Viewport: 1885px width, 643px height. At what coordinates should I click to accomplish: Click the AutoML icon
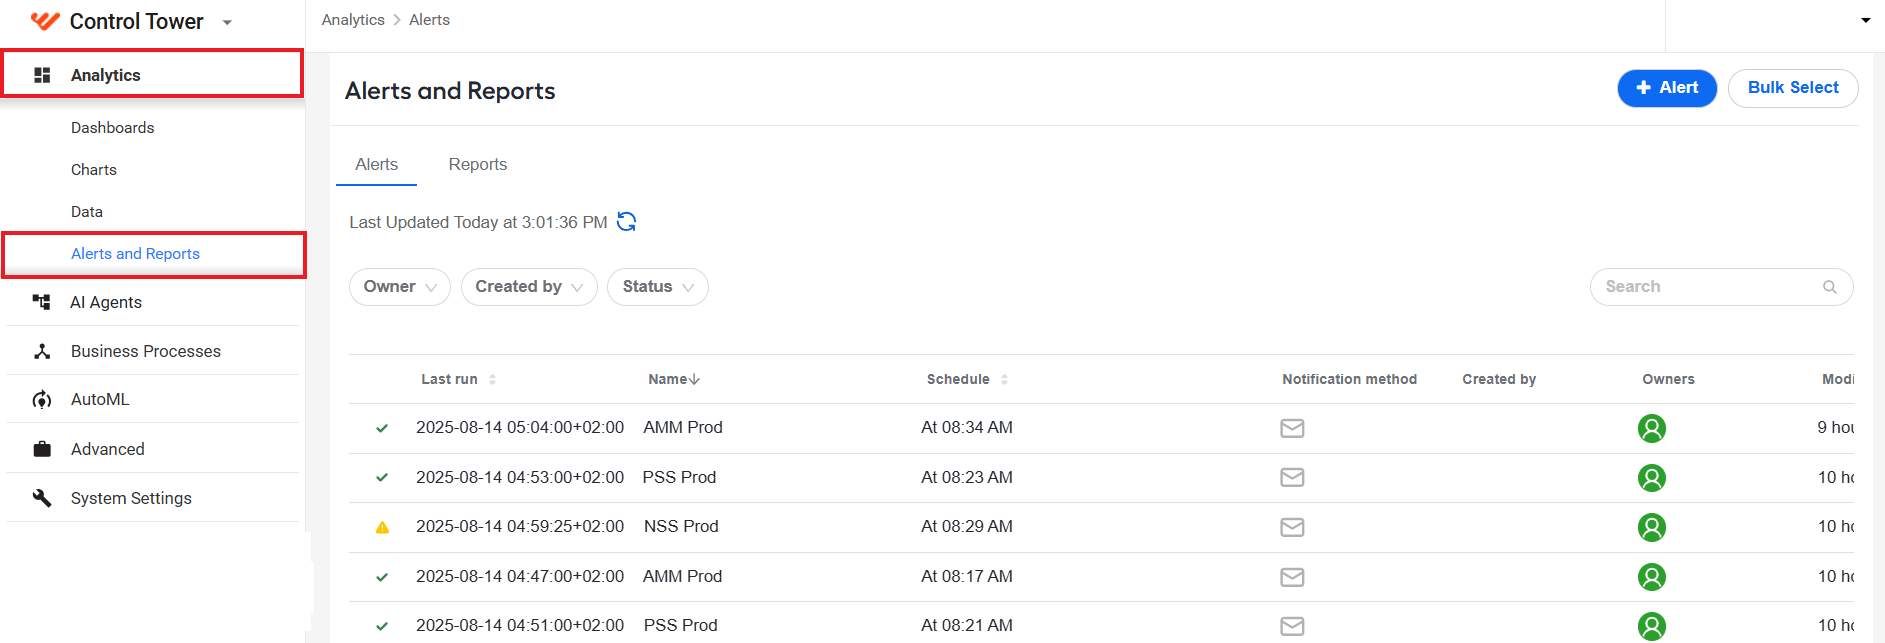coord(42,400)
